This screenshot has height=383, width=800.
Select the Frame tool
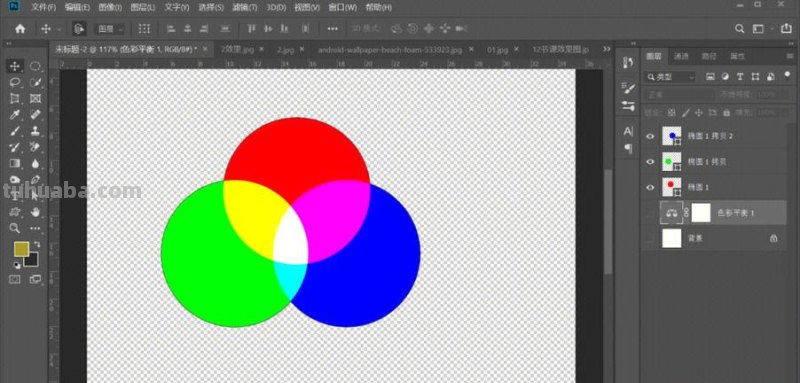(x=35, y=98)
